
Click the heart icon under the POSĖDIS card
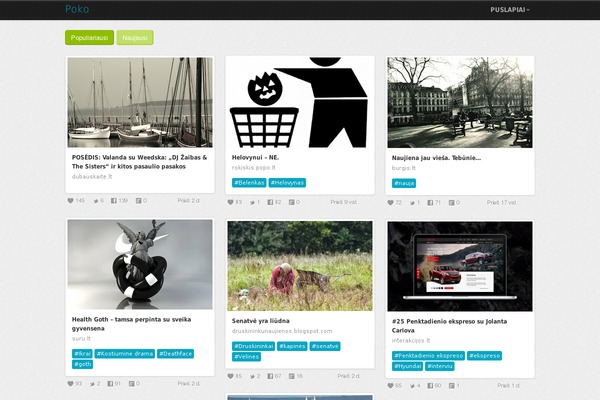point(70,201)
